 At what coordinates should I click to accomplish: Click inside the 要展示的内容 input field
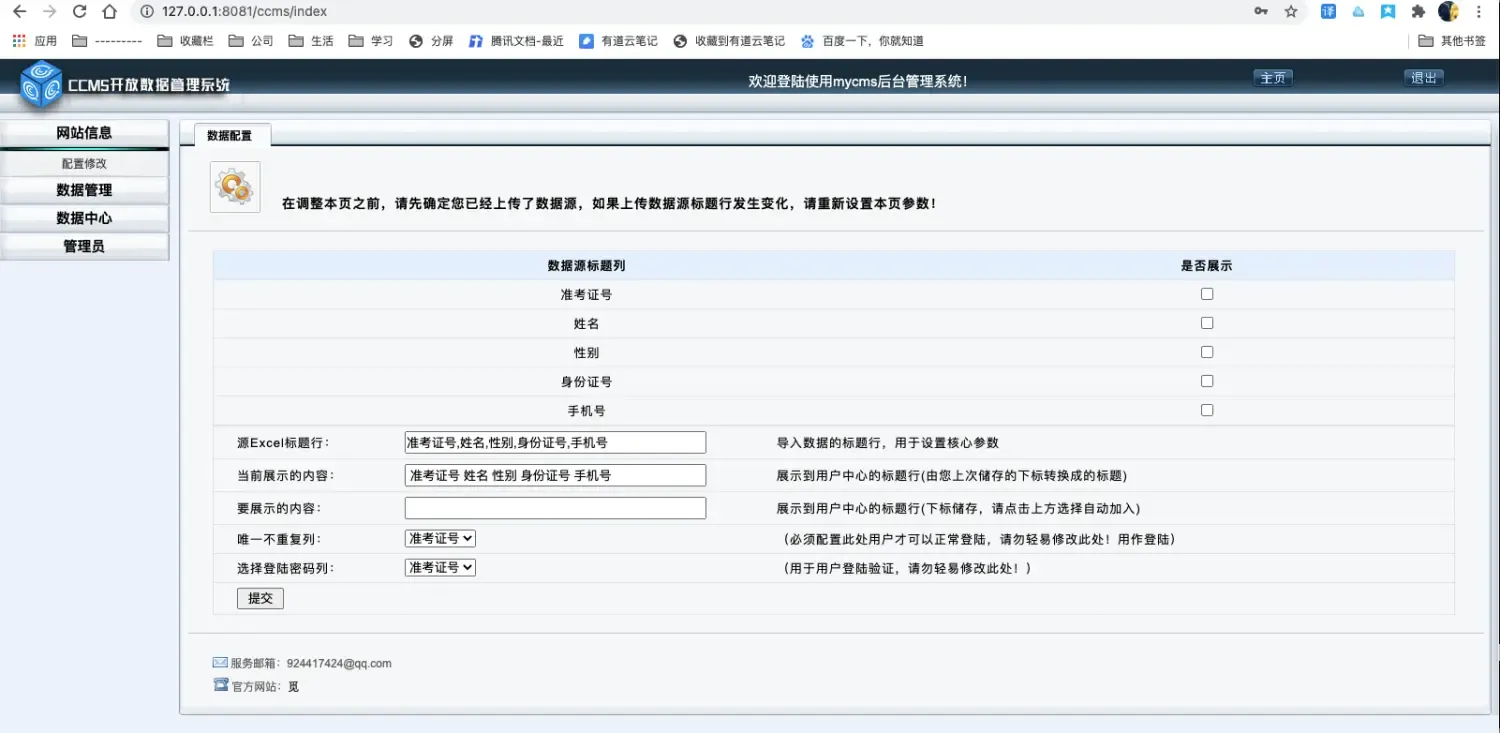click(x=554, y=507)
